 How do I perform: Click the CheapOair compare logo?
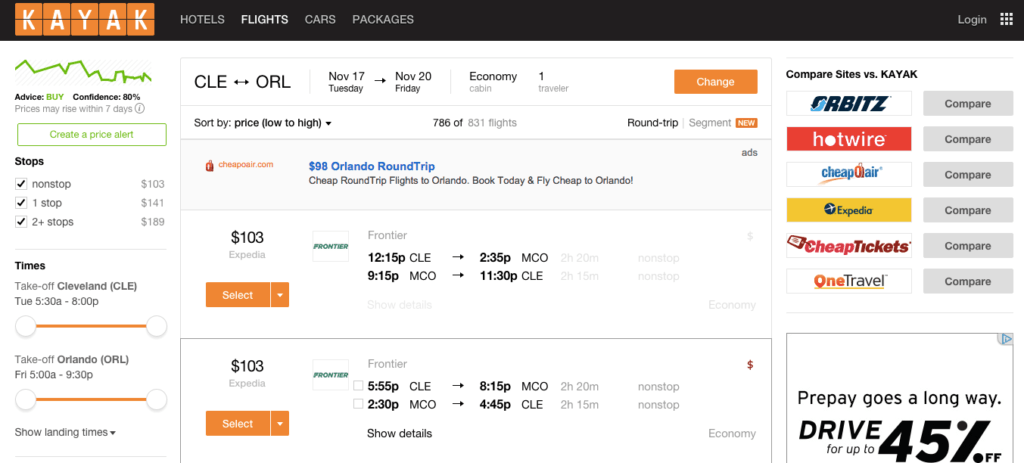(x=849, y=174)
